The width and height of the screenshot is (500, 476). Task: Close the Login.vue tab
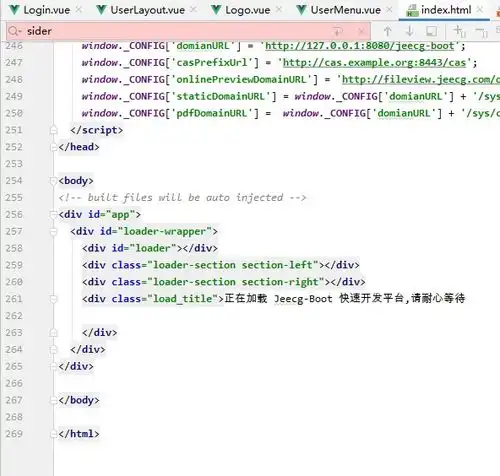click(x=79, y=10)
